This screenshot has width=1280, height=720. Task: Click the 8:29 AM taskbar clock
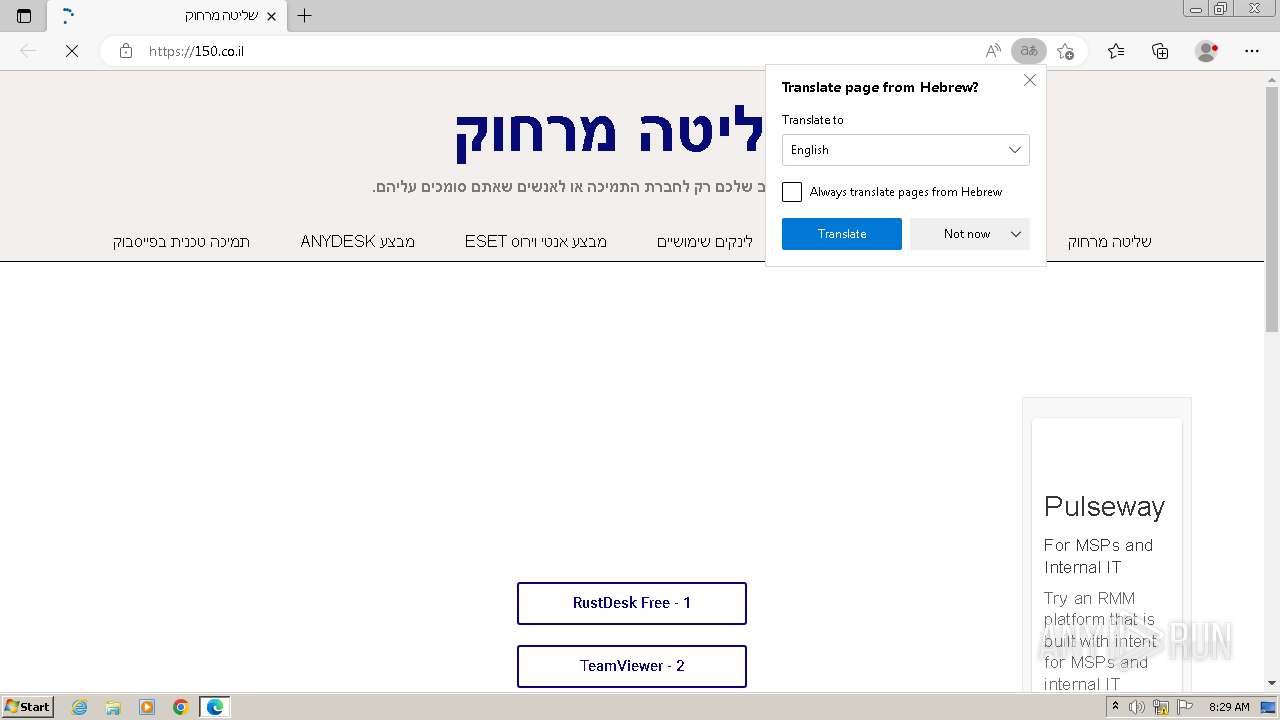click(x=1229, y=707)
